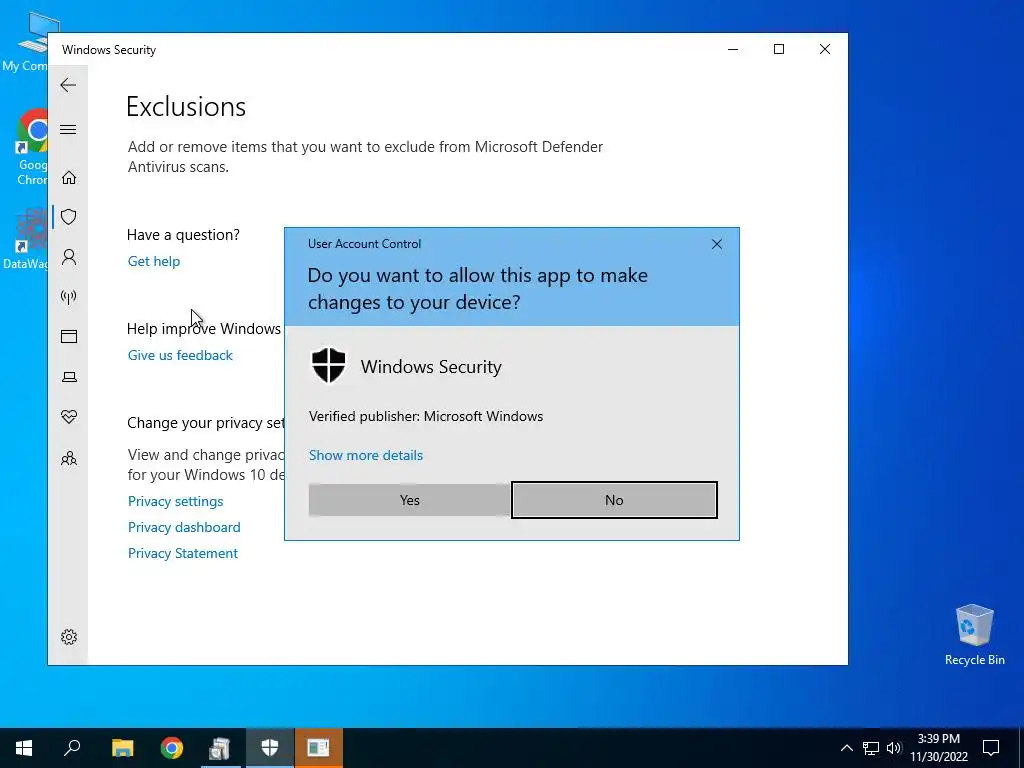Close the User Account Control dialog
The image size is (1024, 768).
(x=716, y=244)
